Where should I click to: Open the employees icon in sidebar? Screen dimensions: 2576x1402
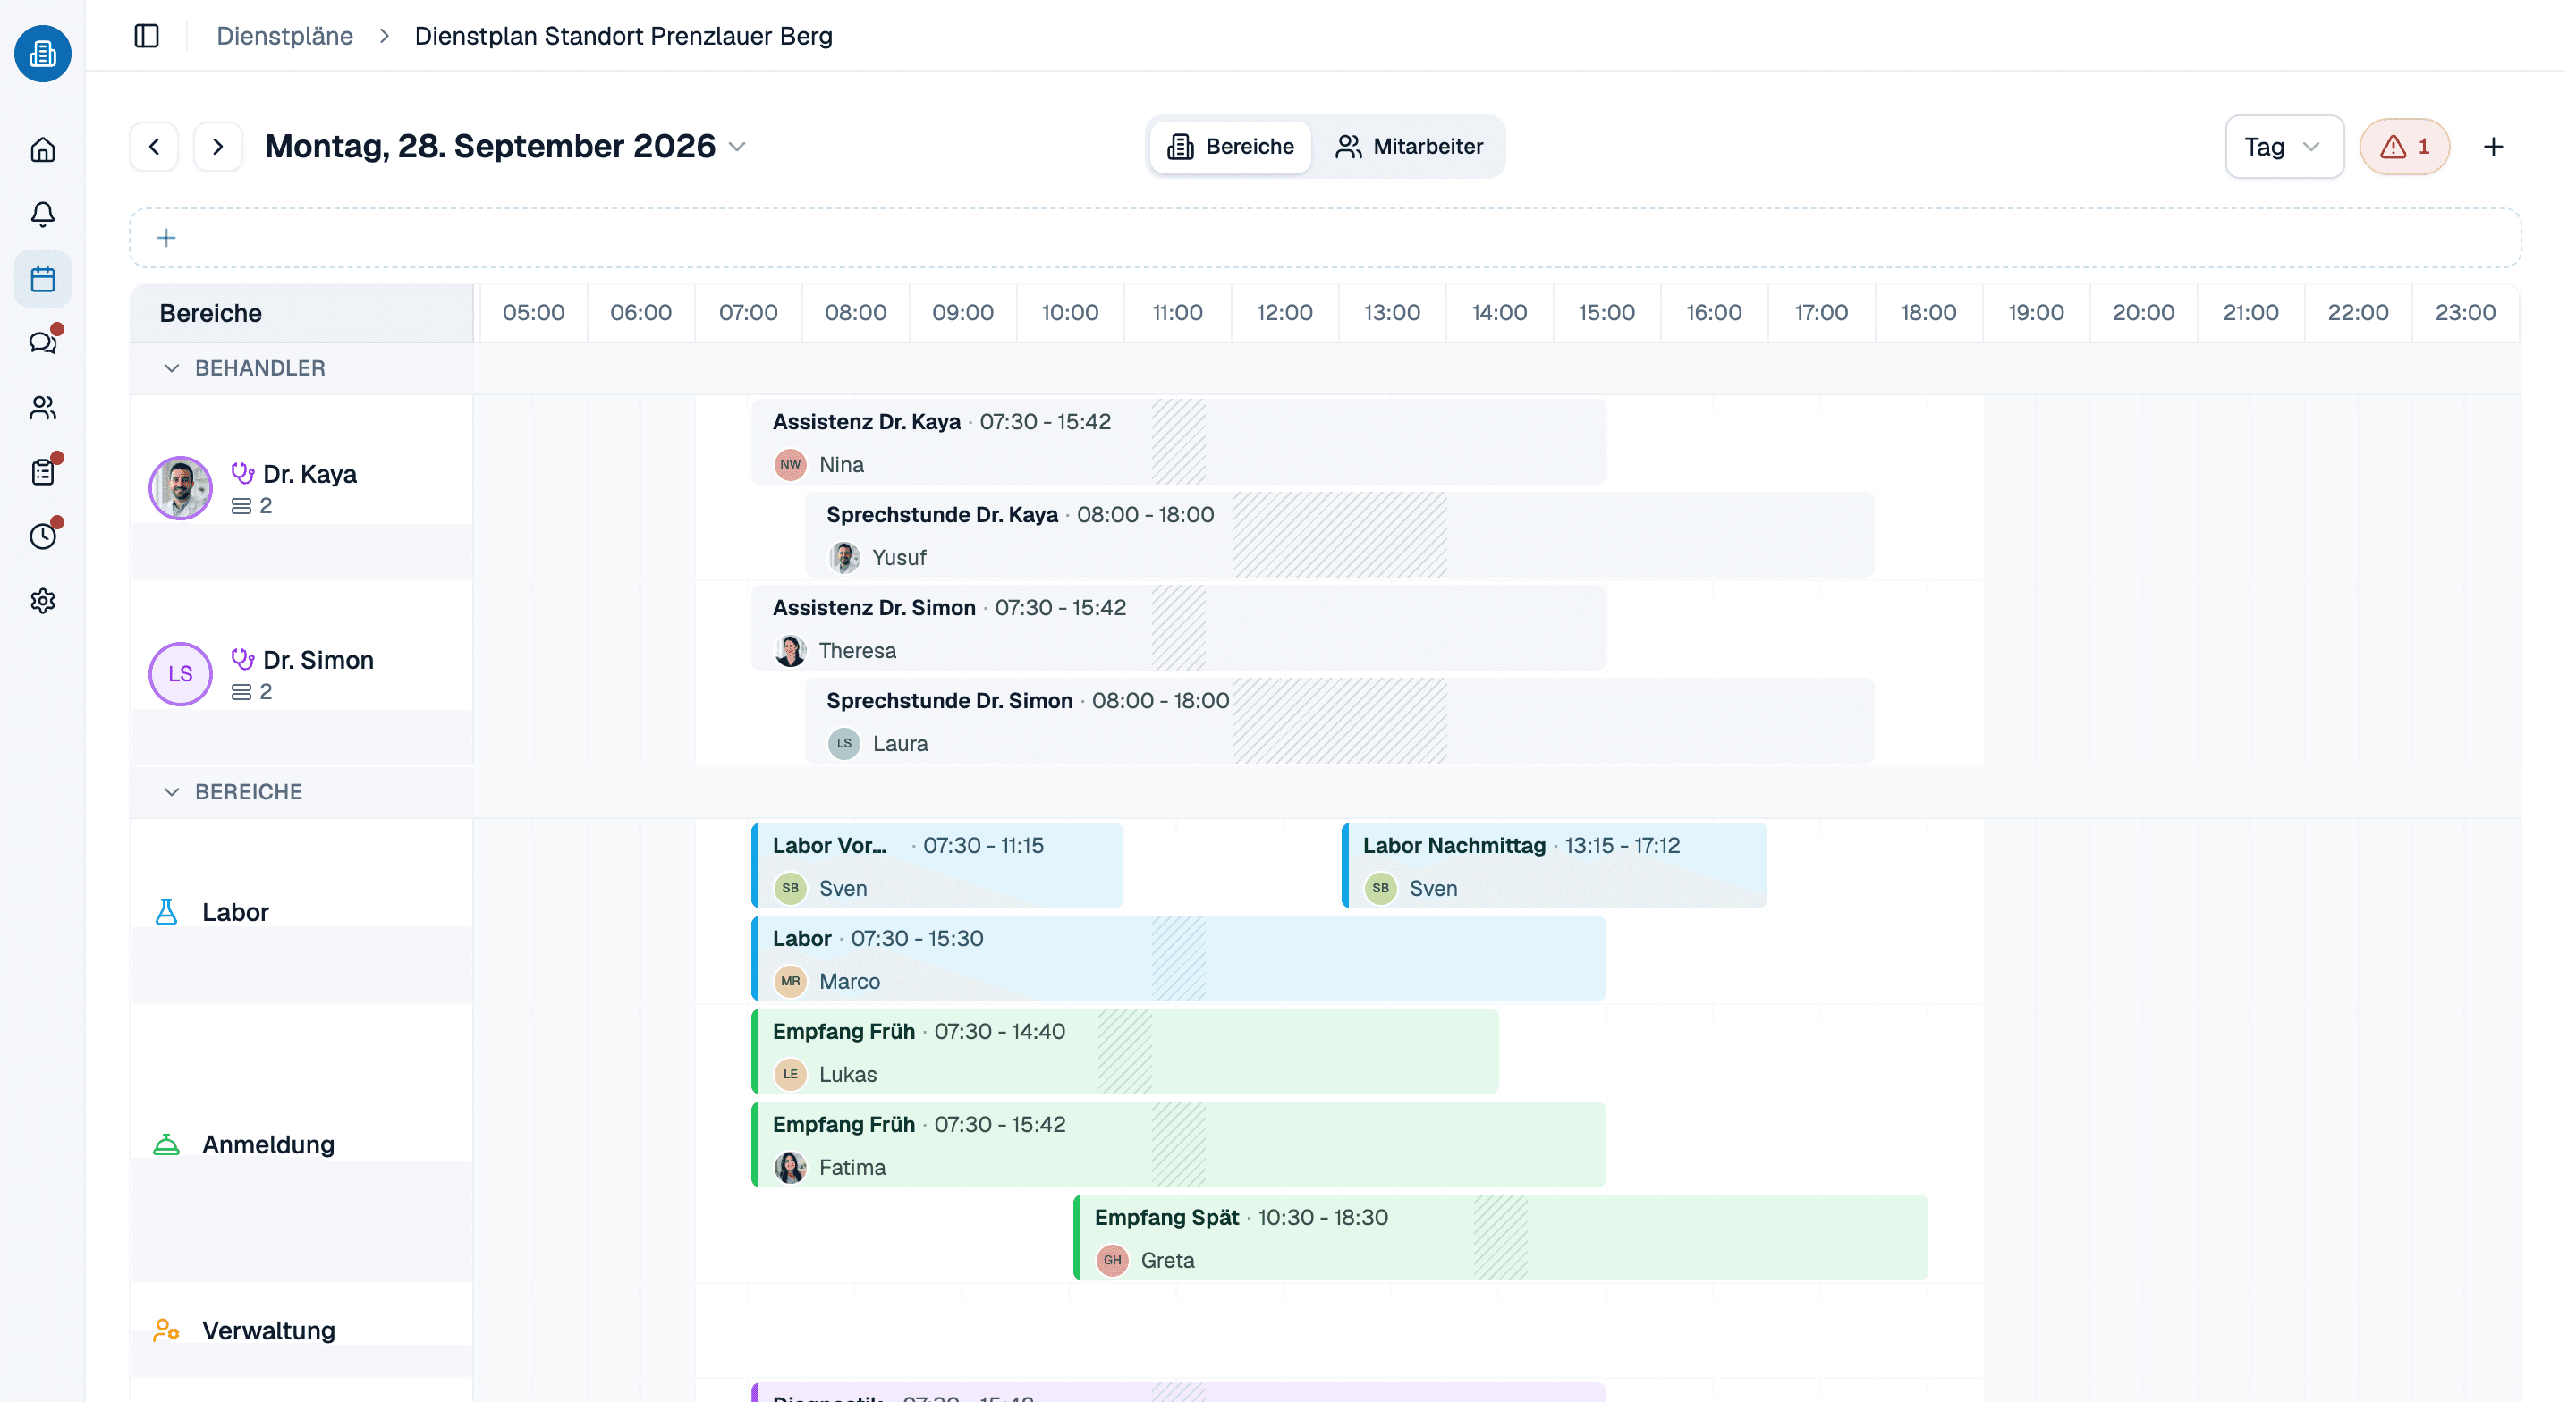point(42,408)
